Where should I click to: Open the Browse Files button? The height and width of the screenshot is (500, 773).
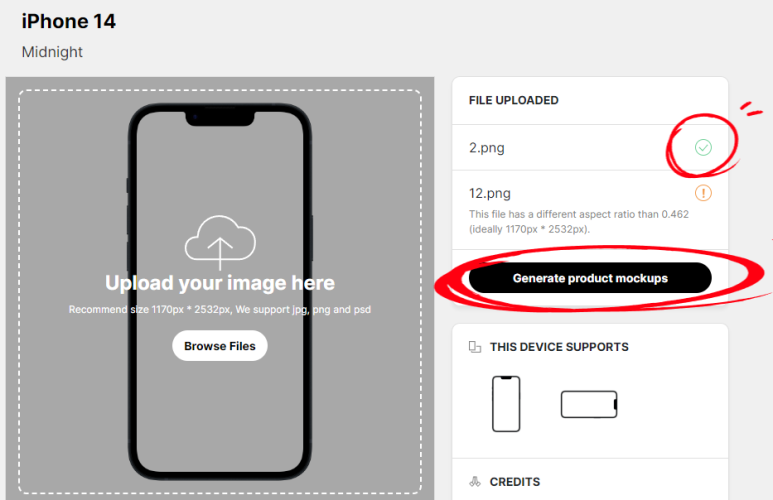[x=220, y=346]
